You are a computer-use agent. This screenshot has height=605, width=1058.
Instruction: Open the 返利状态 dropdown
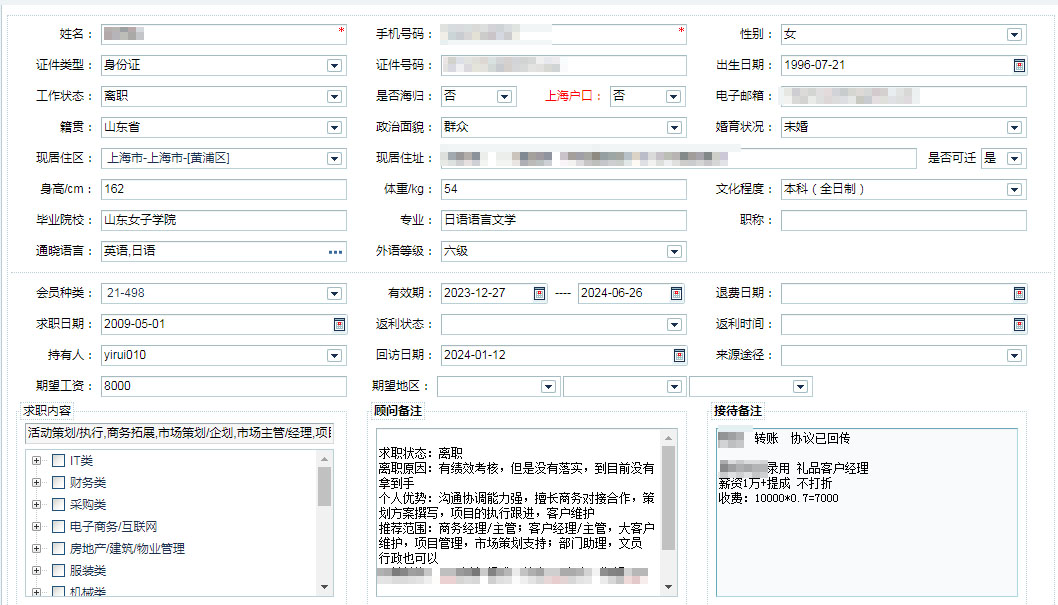tap(674, 324)
